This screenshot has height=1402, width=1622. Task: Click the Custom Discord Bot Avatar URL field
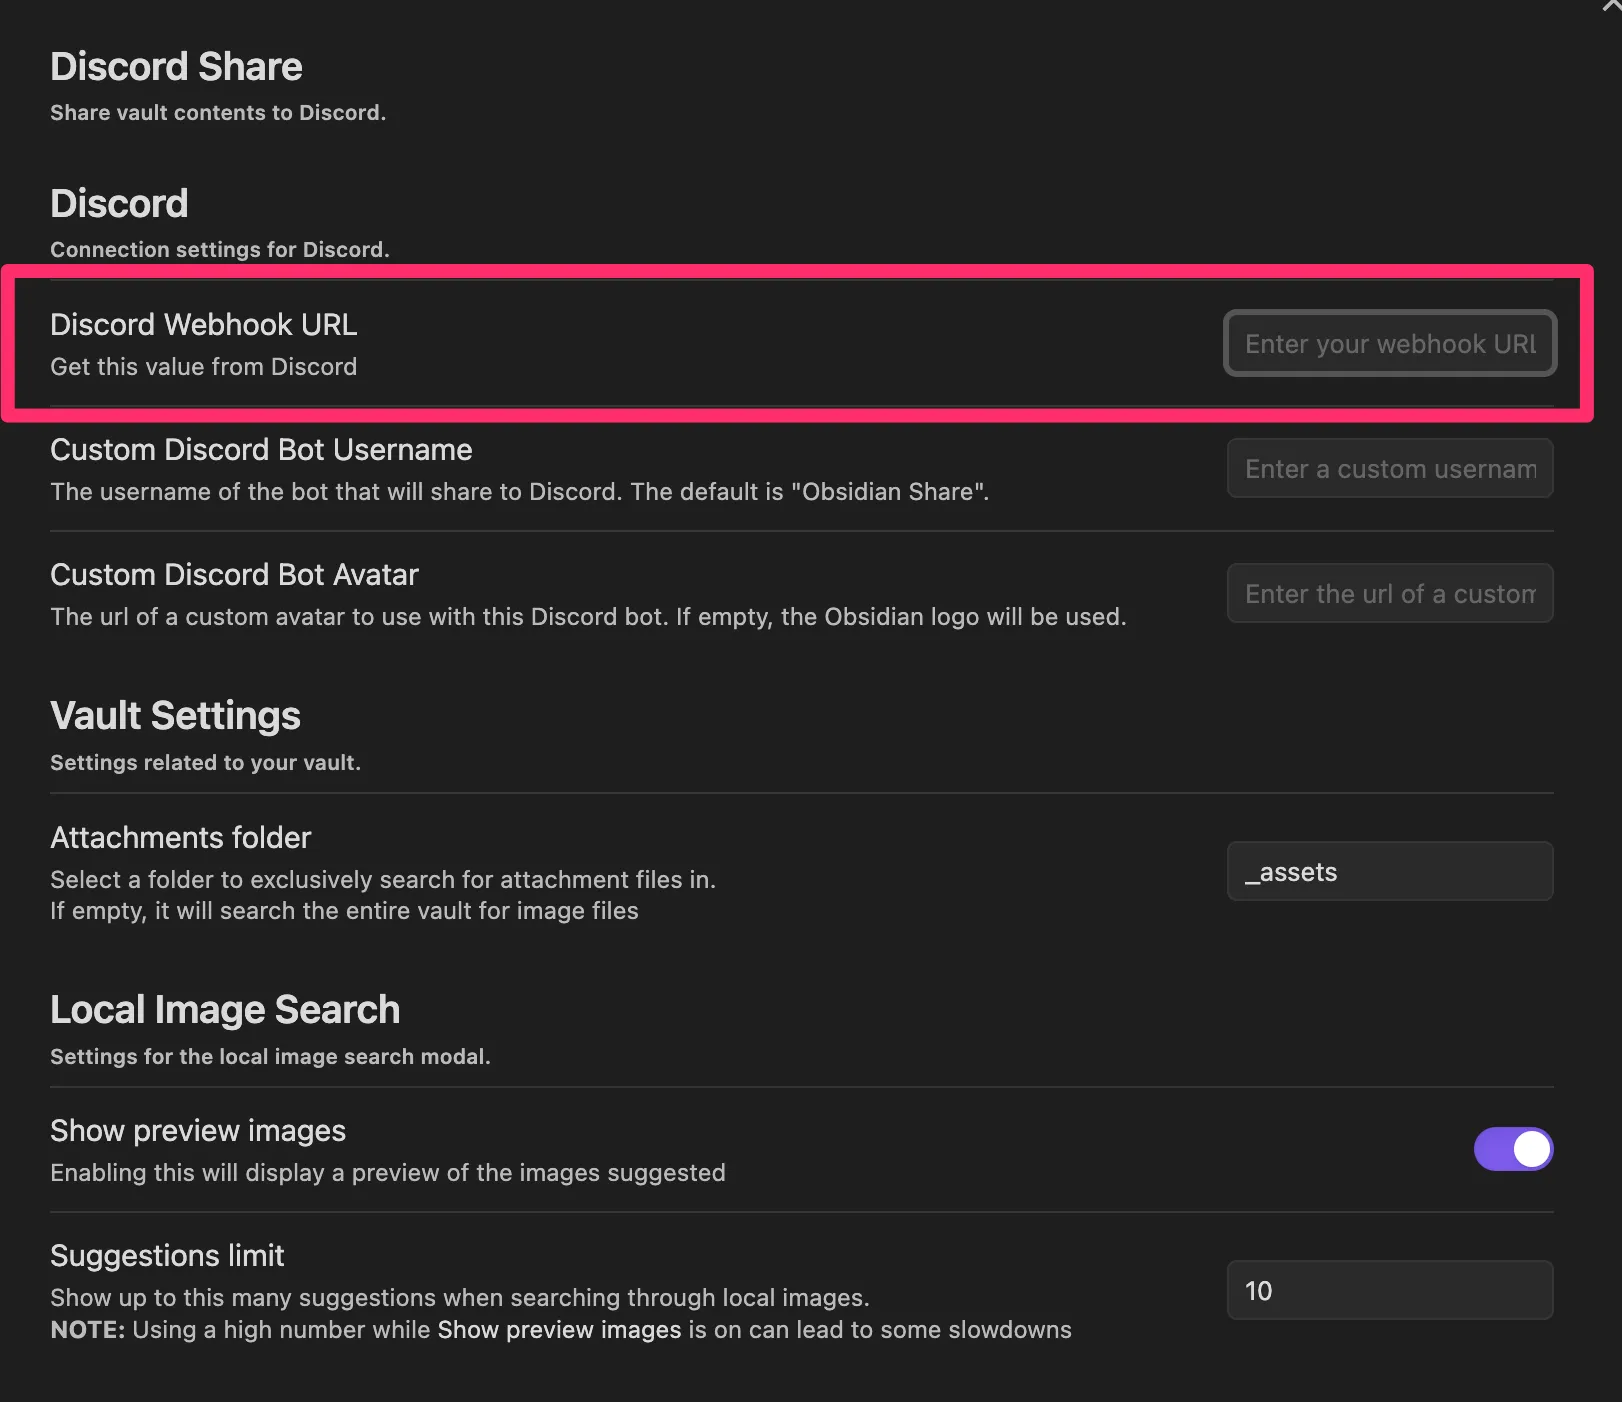[x=1389, y=593]
